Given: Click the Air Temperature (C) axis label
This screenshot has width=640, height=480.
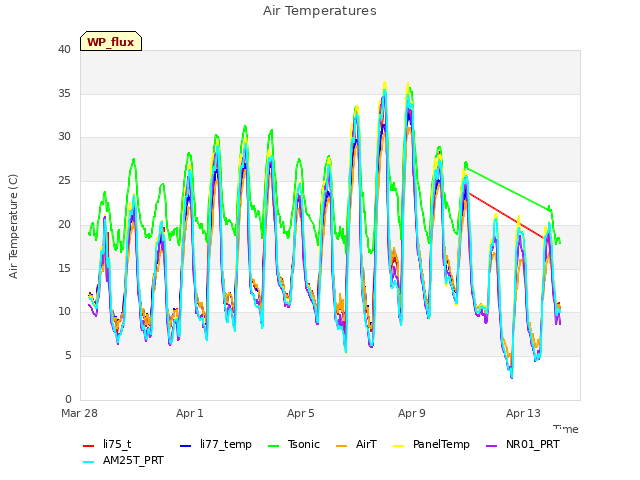Looking at the screenshot, I should coord(13,227).
